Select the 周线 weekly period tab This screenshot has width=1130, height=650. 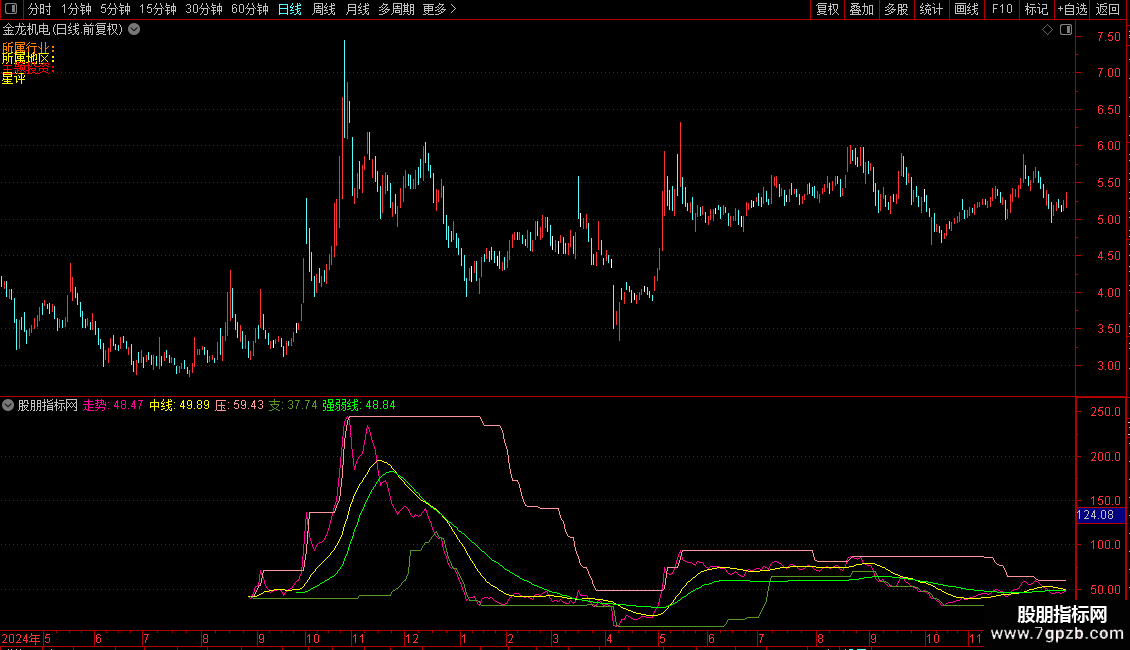(324, 9)
